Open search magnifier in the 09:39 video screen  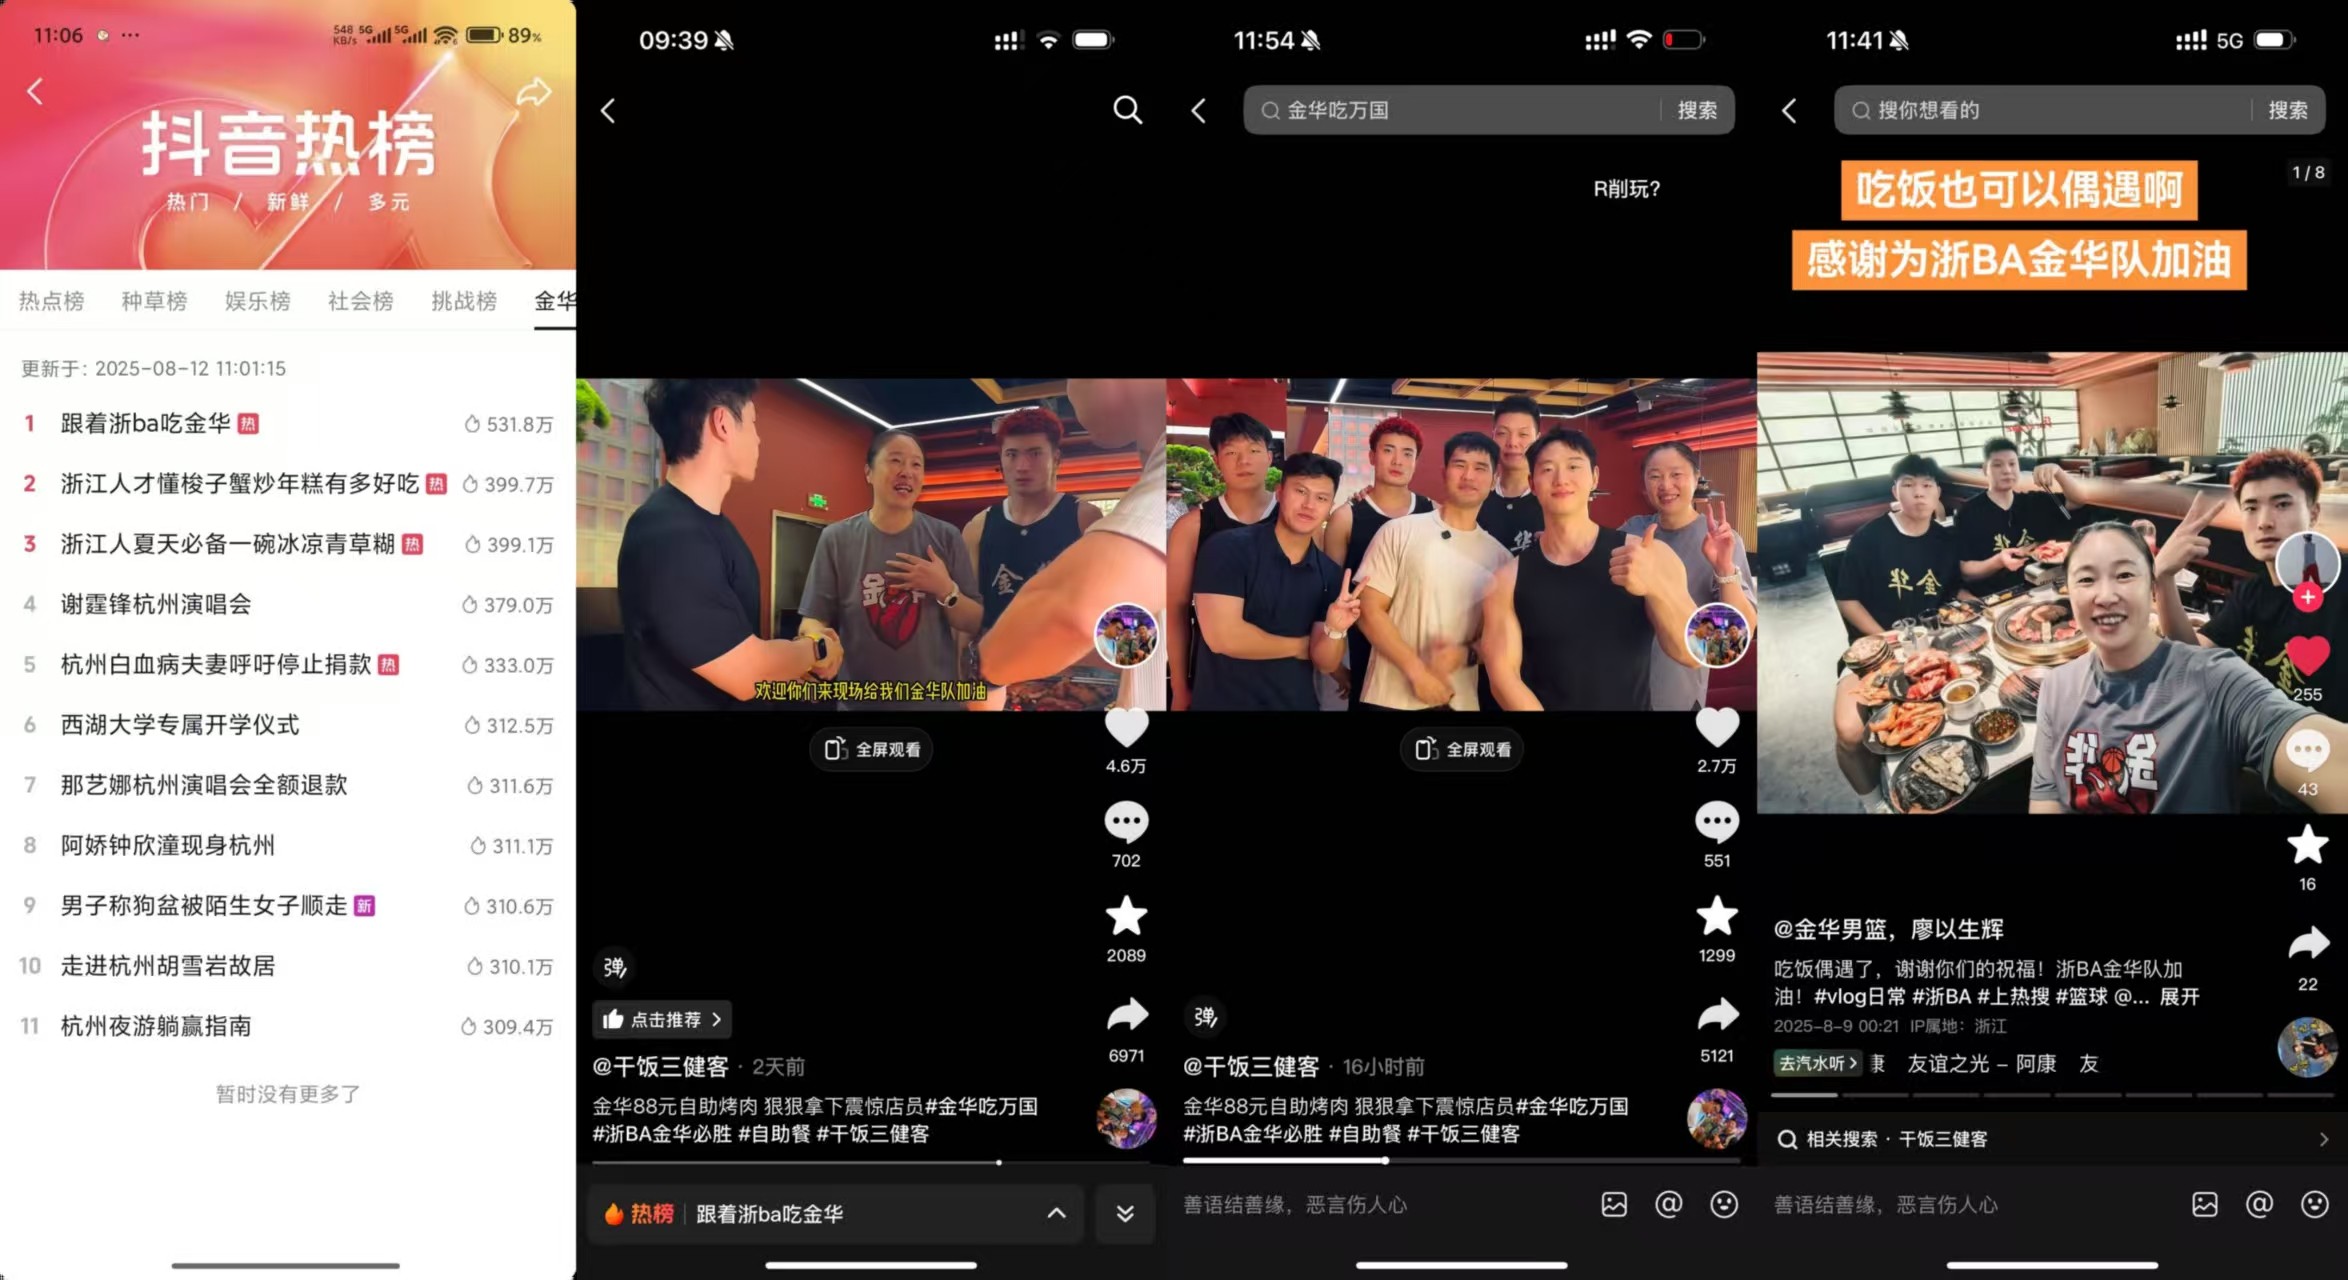(1127, 110)
